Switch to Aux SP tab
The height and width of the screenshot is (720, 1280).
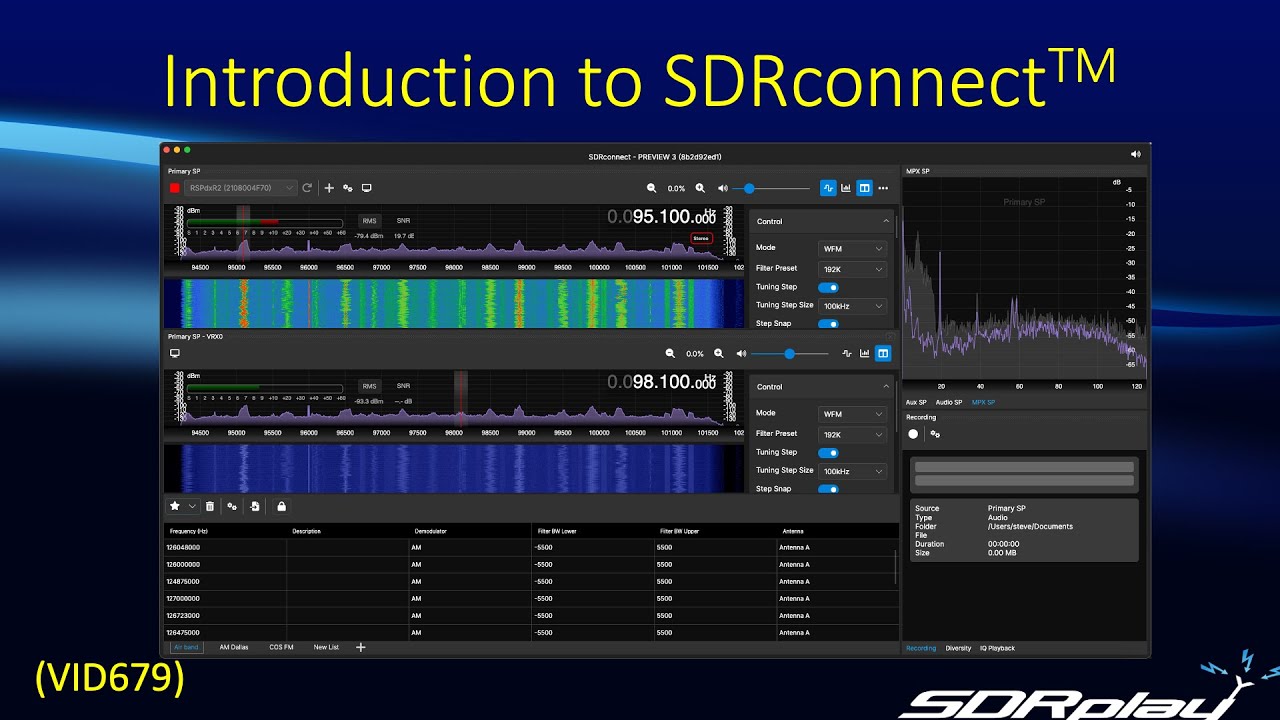click(x=916, y=402)
